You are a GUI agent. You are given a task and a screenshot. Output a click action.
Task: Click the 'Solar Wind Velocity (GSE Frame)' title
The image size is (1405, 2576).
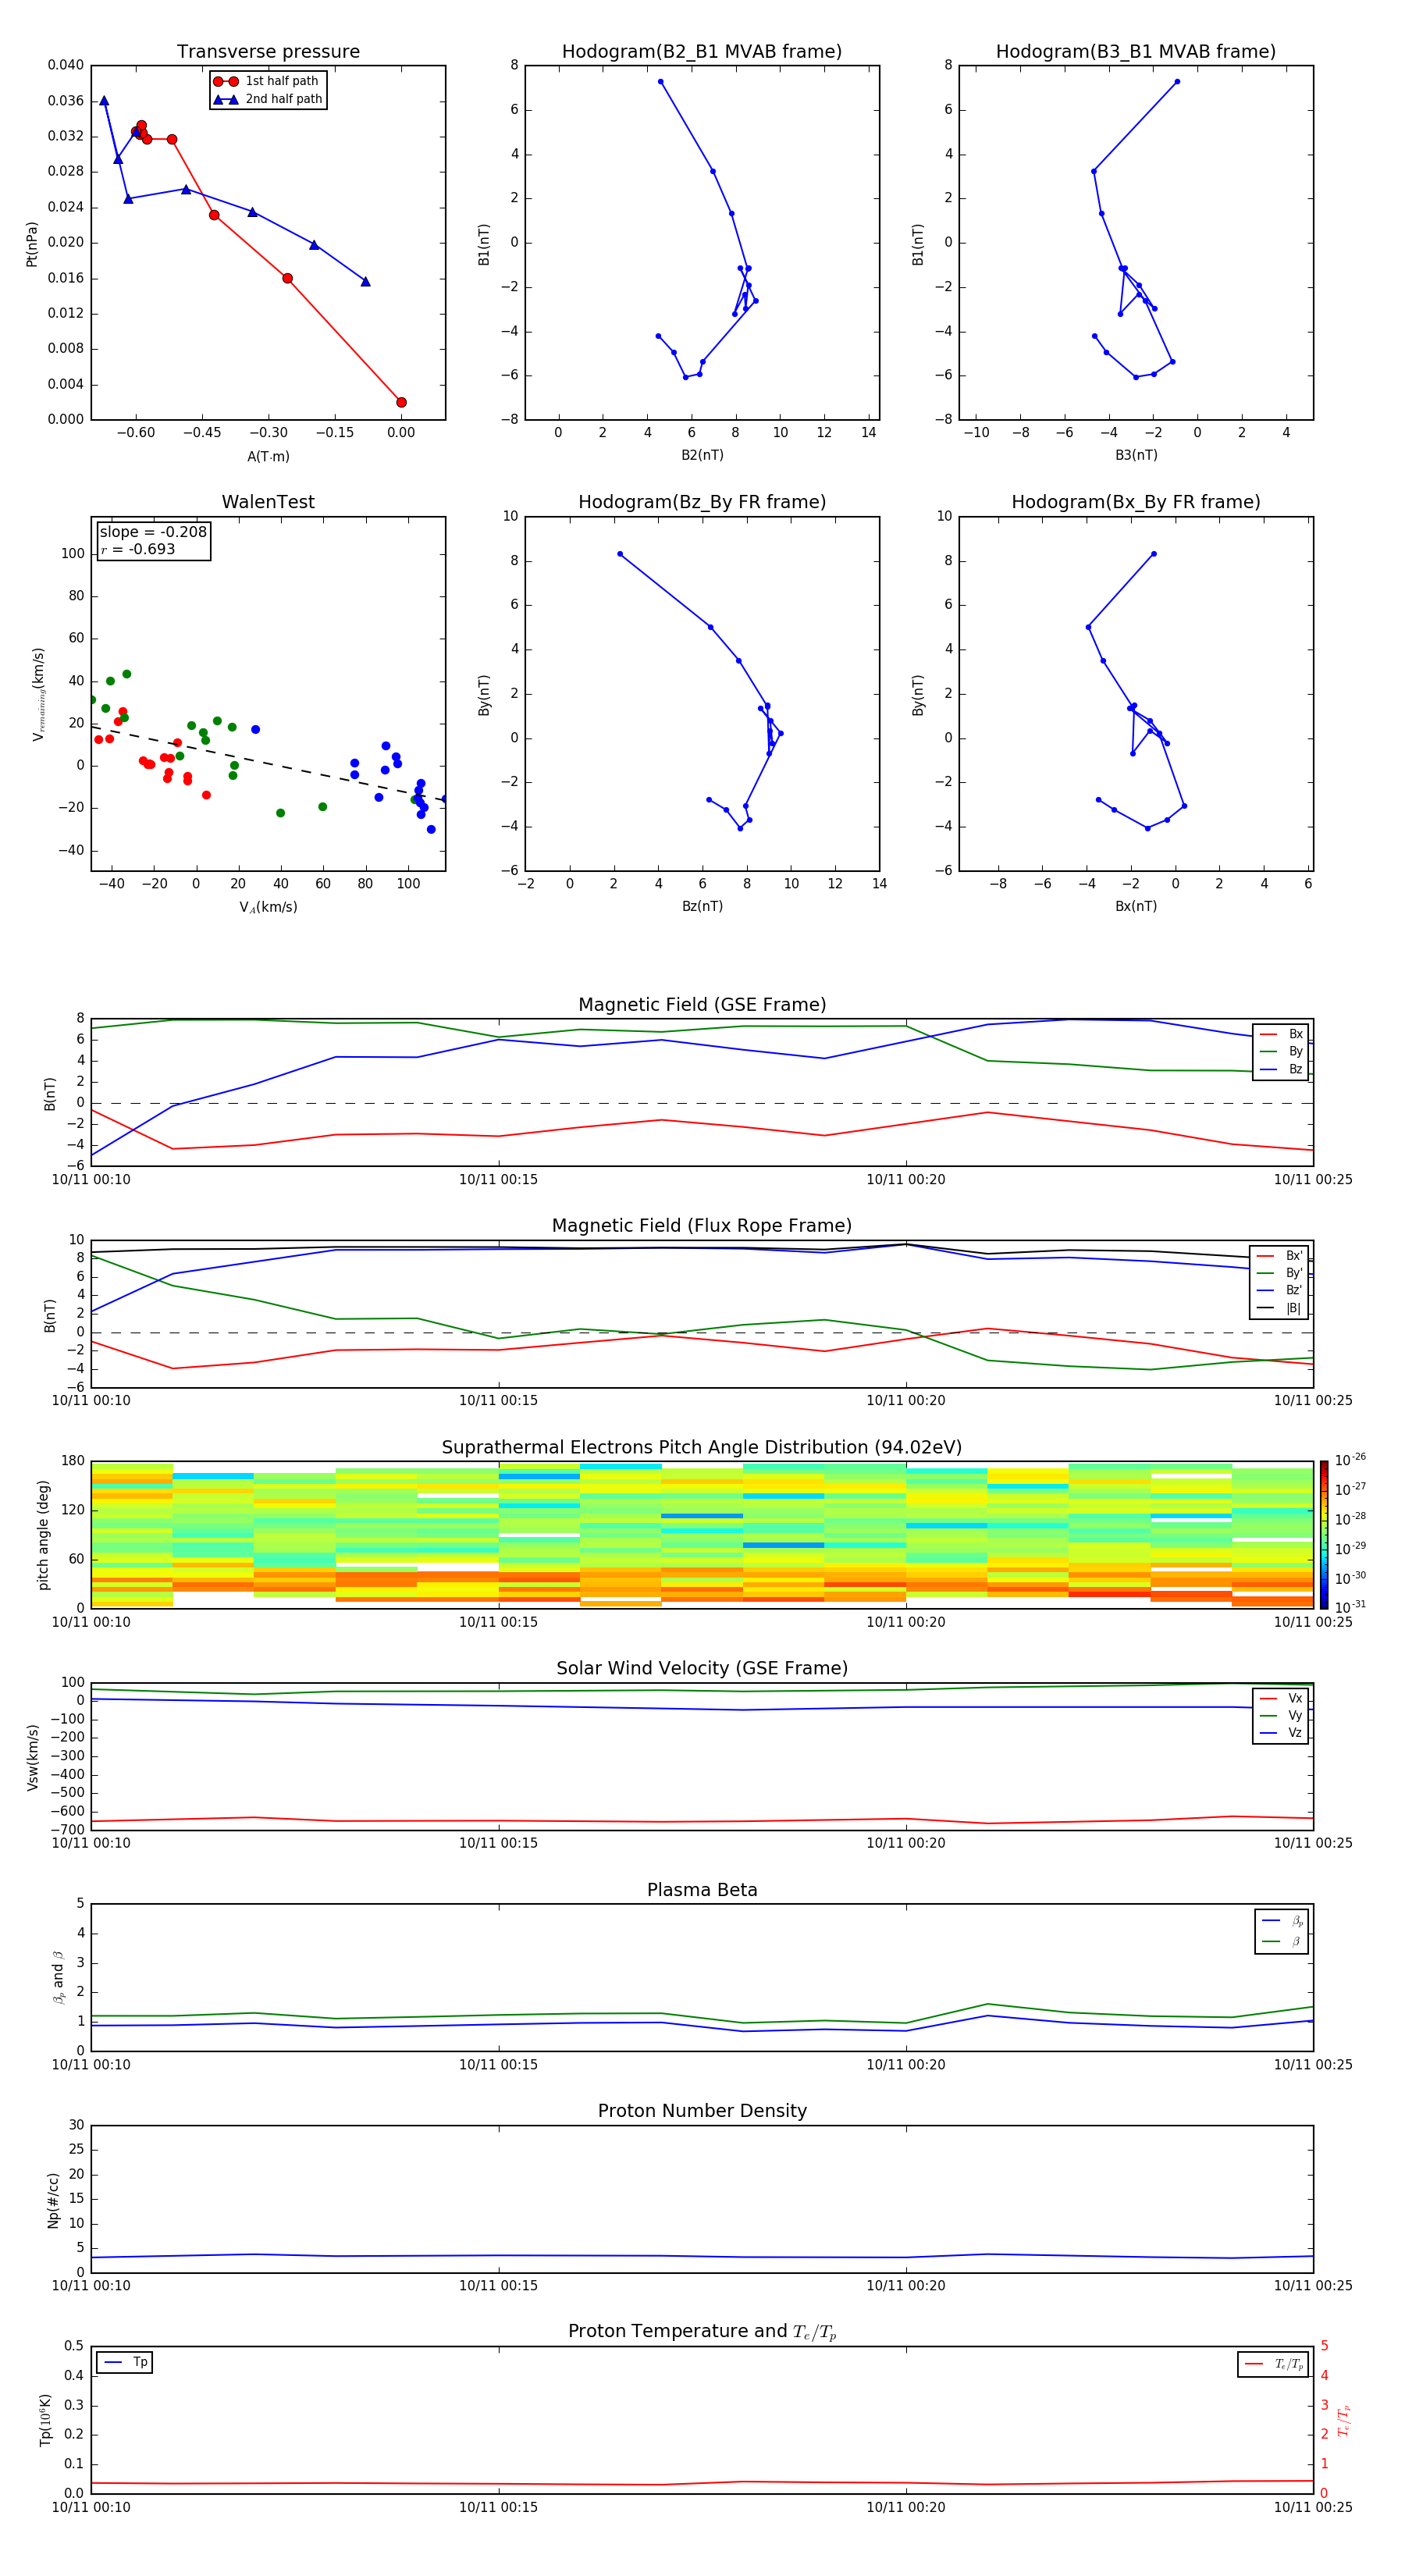702,1669
